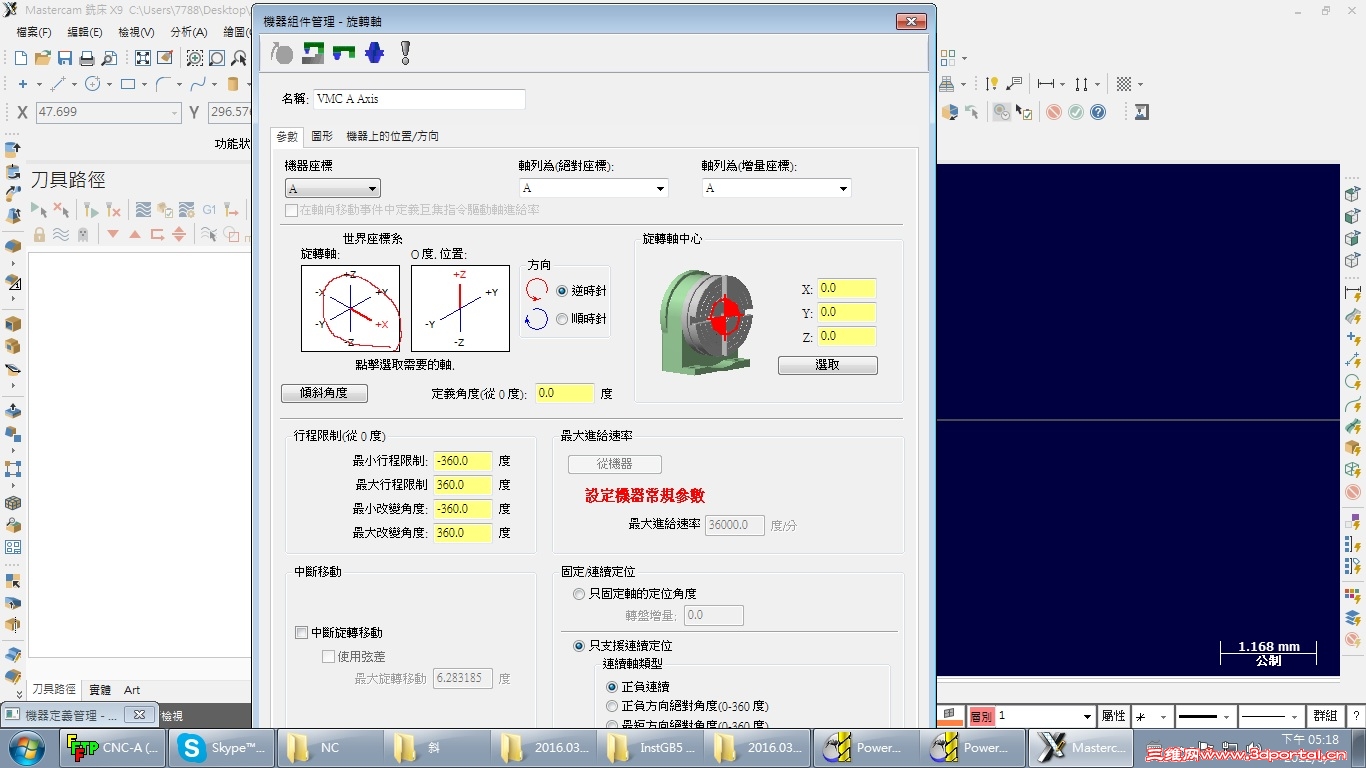Open the NC folder on the taskbar
The width and height of the screenshot is (1366, 768).
pyautogui.click(x=331, y=747)
